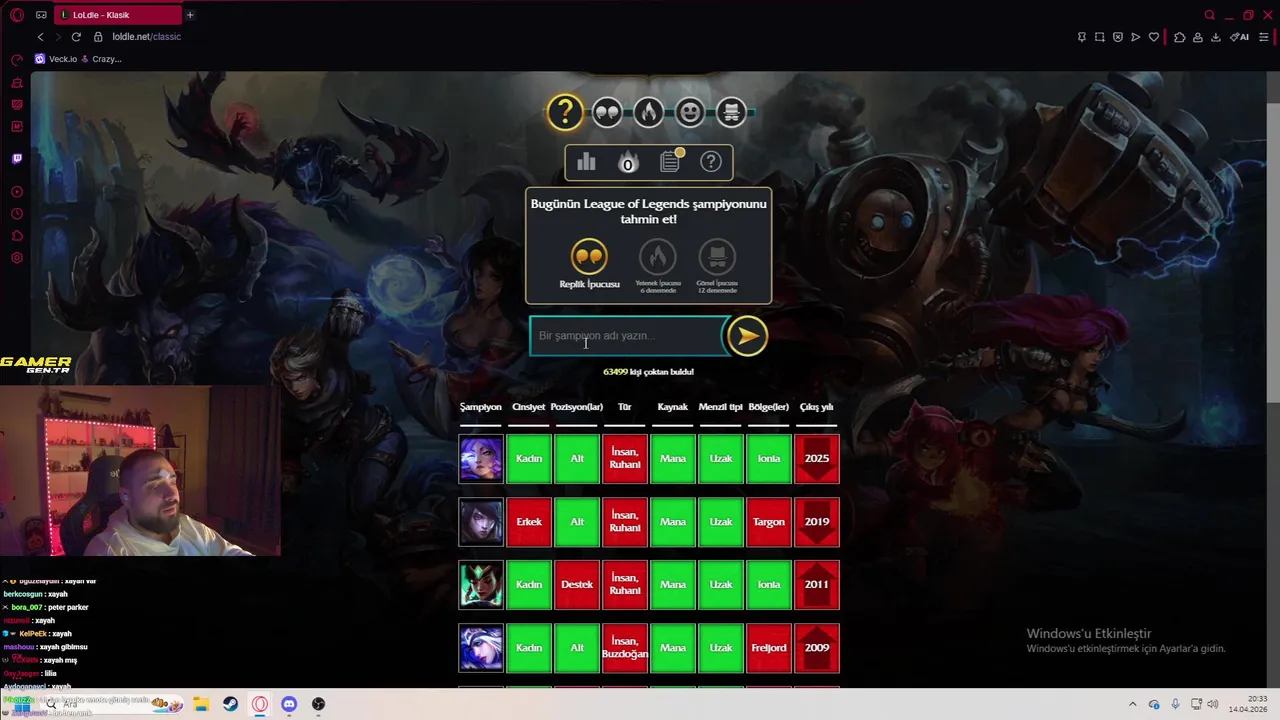
Task: Open the patch notes notepad icon
Action: 670,161
